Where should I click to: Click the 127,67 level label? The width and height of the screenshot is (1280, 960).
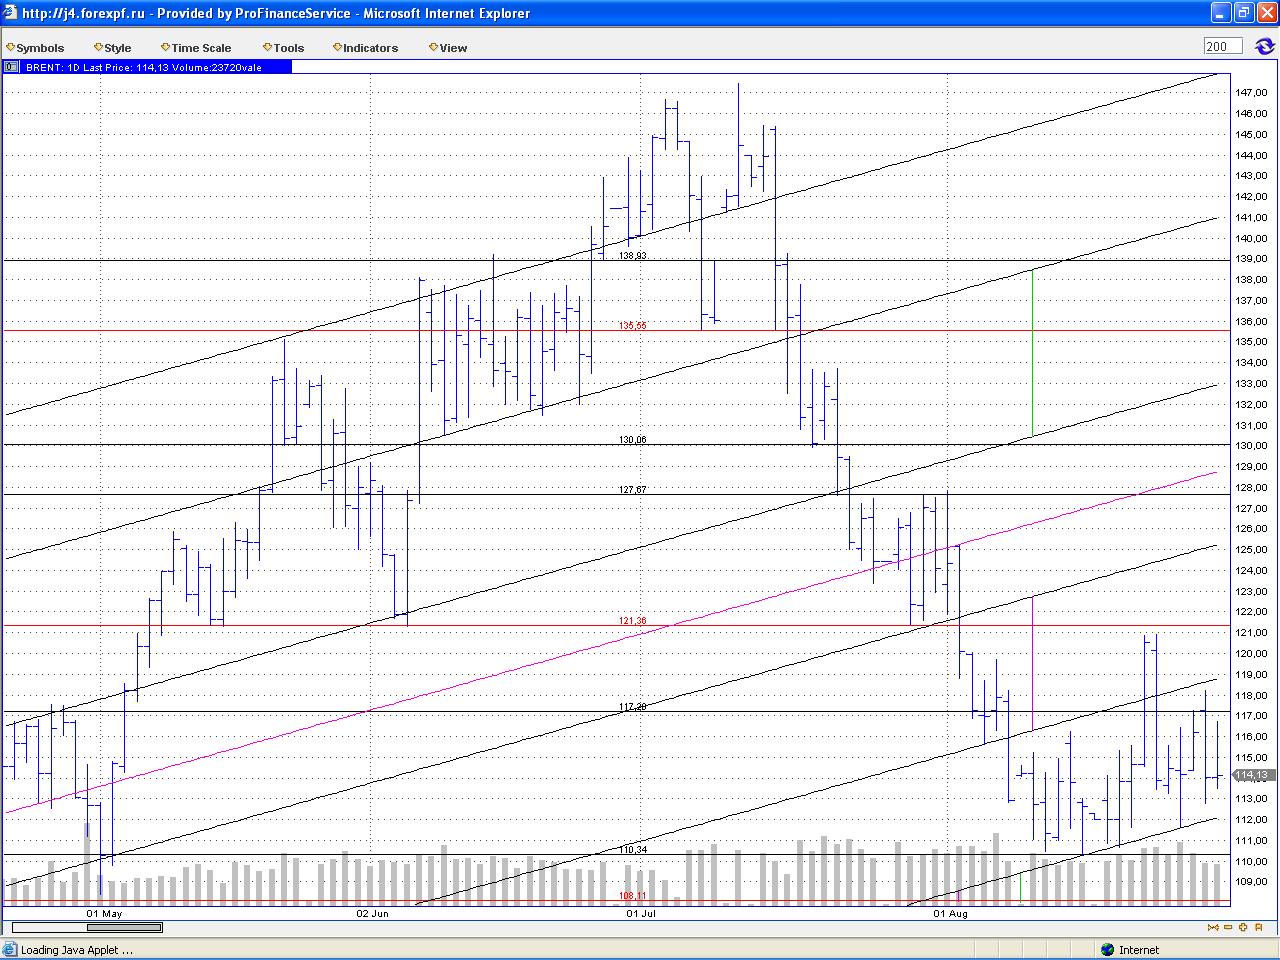[x=632, y=490]
